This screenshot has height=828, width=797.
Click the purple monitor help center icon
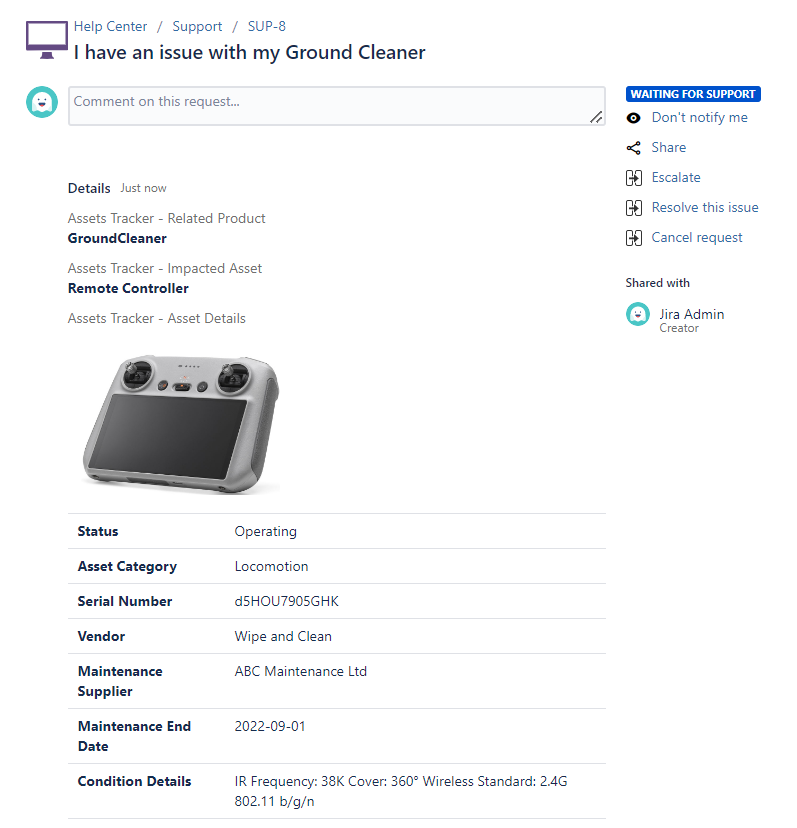[x=46, y=39]
